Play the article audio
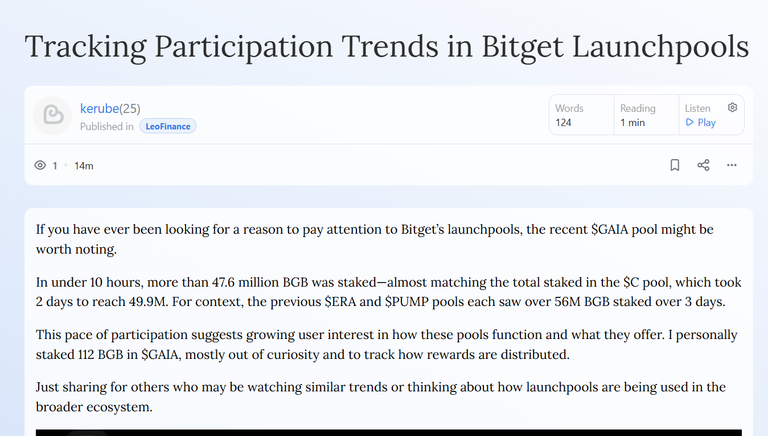The image size is (768, 436). [701, 122]
